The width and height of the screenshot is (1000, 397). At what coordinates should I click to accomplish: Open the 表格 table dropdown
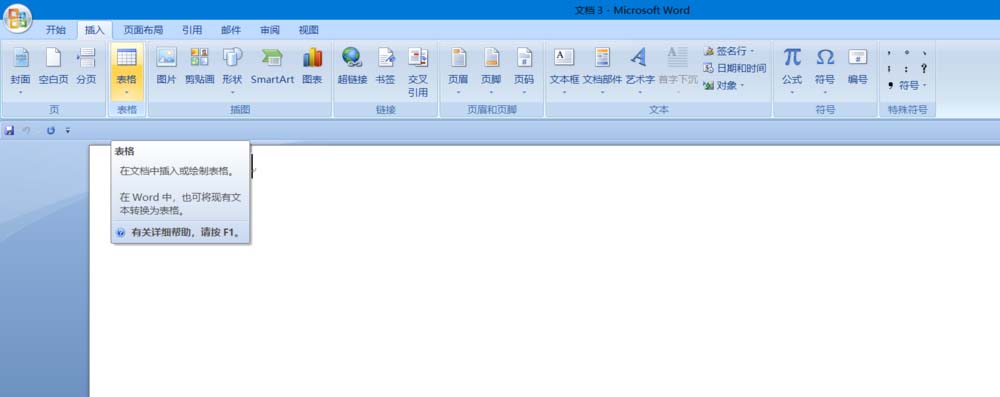point(126,70)
